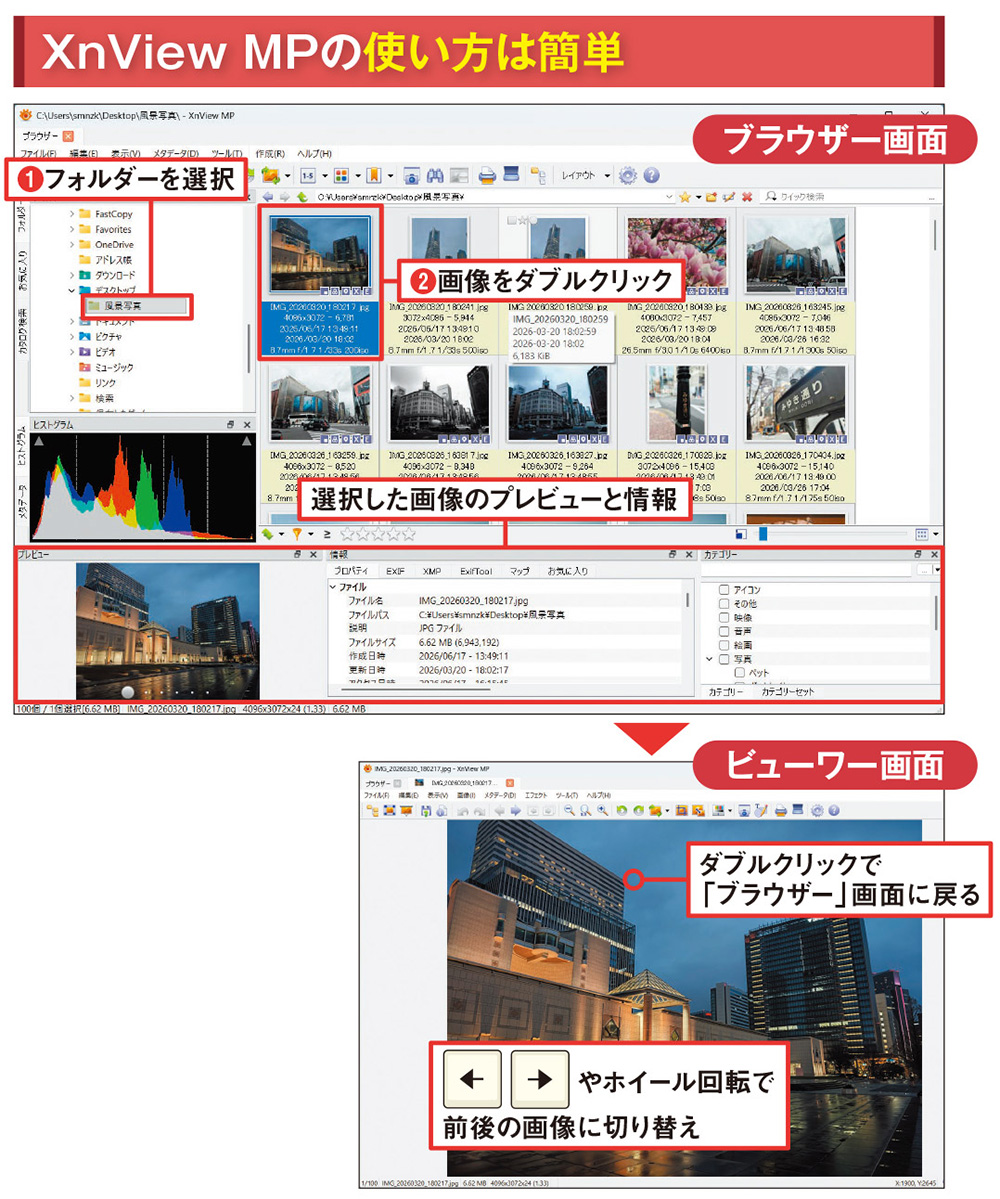Click the yellow favorites star by address bar
1000x1199 pixels.
684,197
